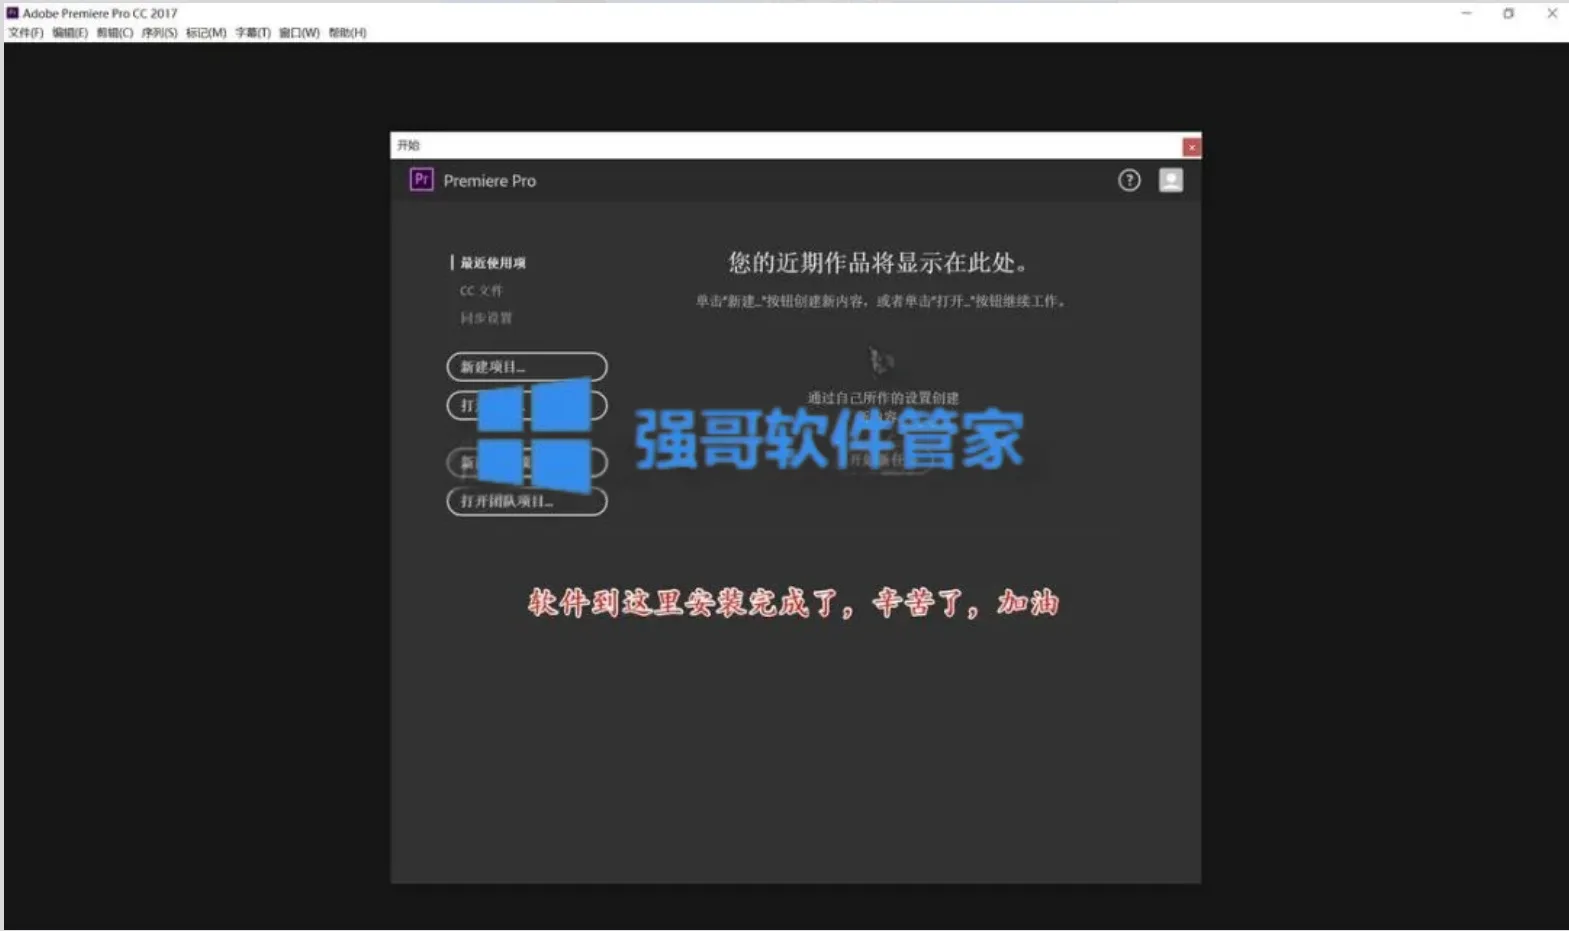The width and height of the screenshot is (1569, 931).
Task: Click the Premiere Pro Pr logo
Action: [421, 180]
